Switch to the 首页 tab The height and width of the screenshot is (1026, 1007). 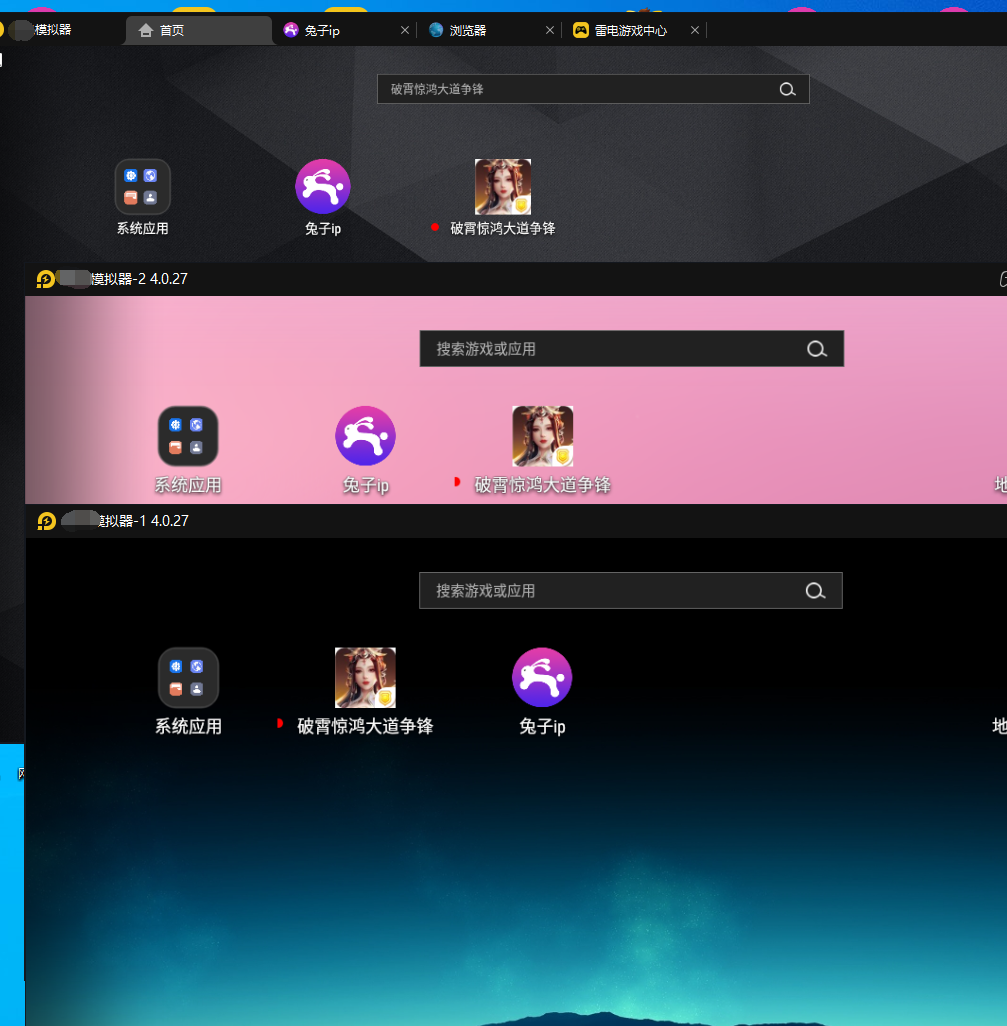[x=199, y=31]
